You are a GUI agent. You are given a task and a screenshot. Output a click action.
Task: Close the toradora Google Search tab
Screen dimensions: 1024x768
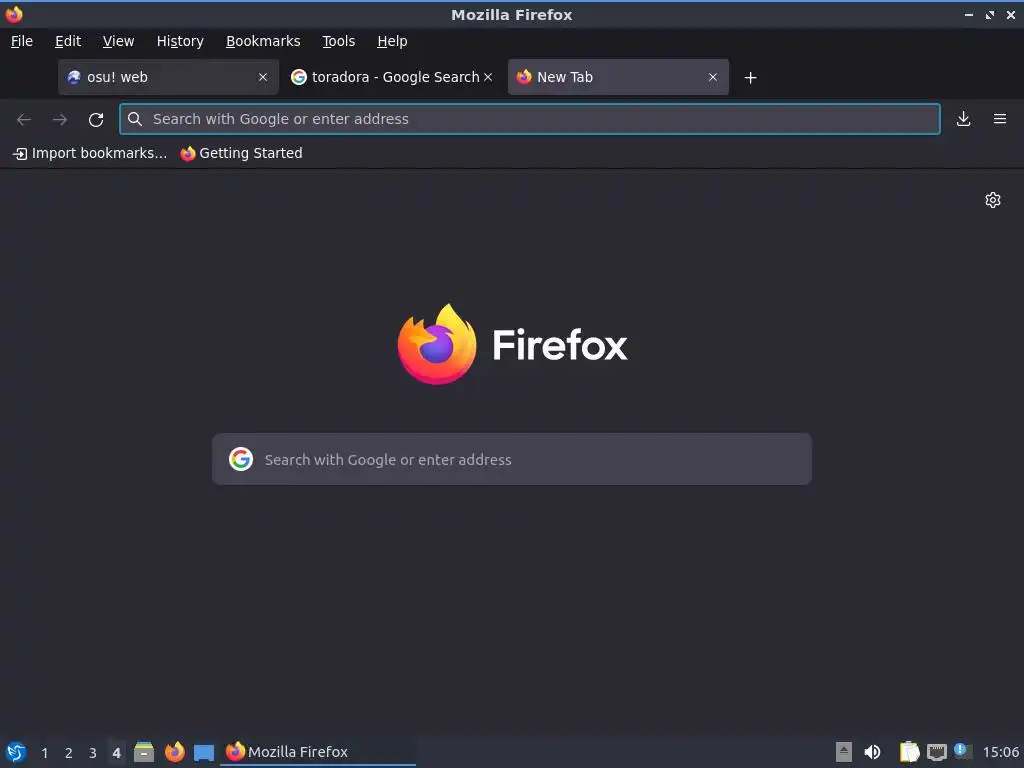click(x=488, y=77)
